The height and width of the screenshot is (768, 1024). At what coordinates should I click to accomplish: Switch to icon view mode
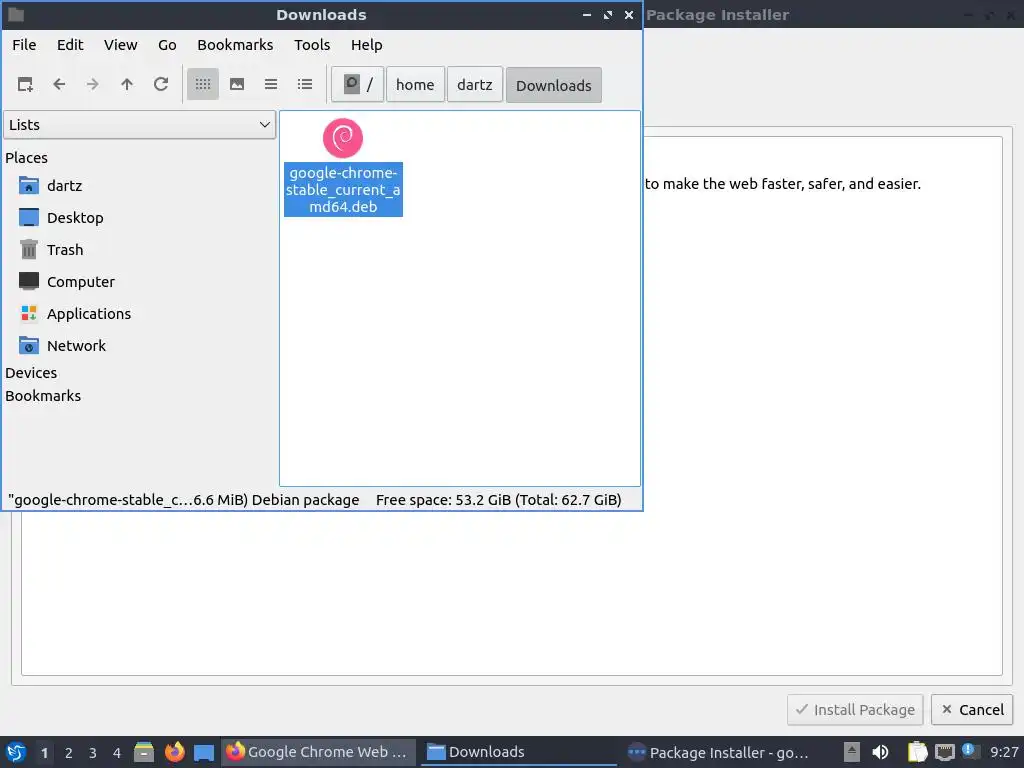coord(203,84)
